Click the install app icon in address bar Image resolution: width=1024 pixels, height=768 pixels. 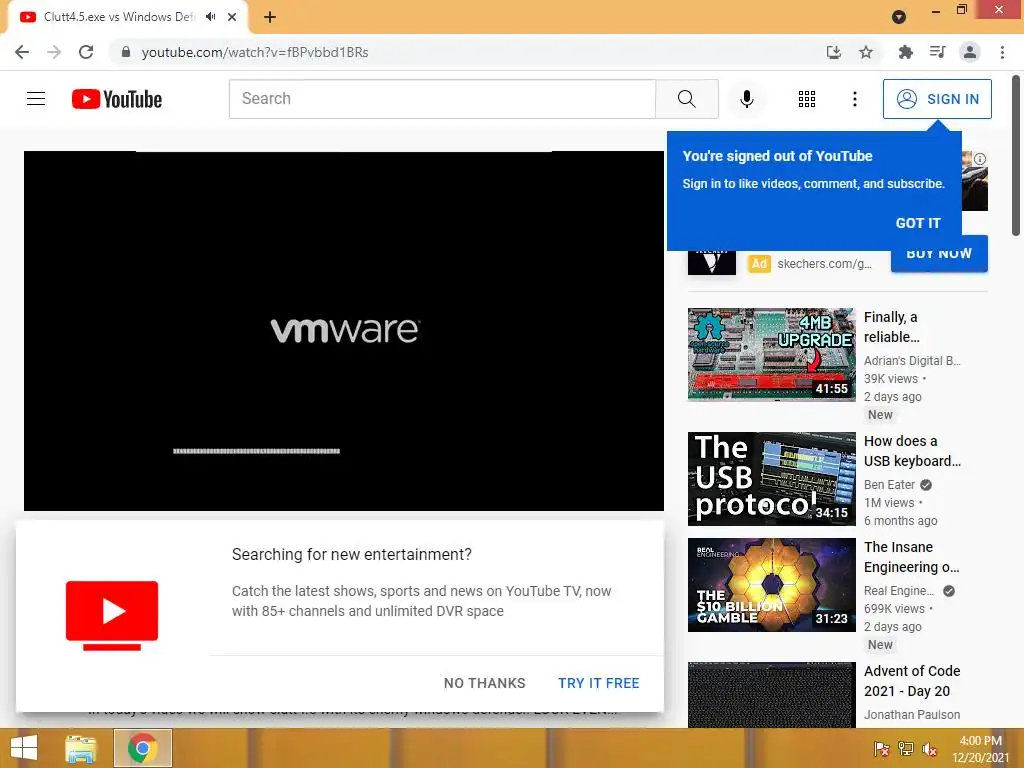833,52
